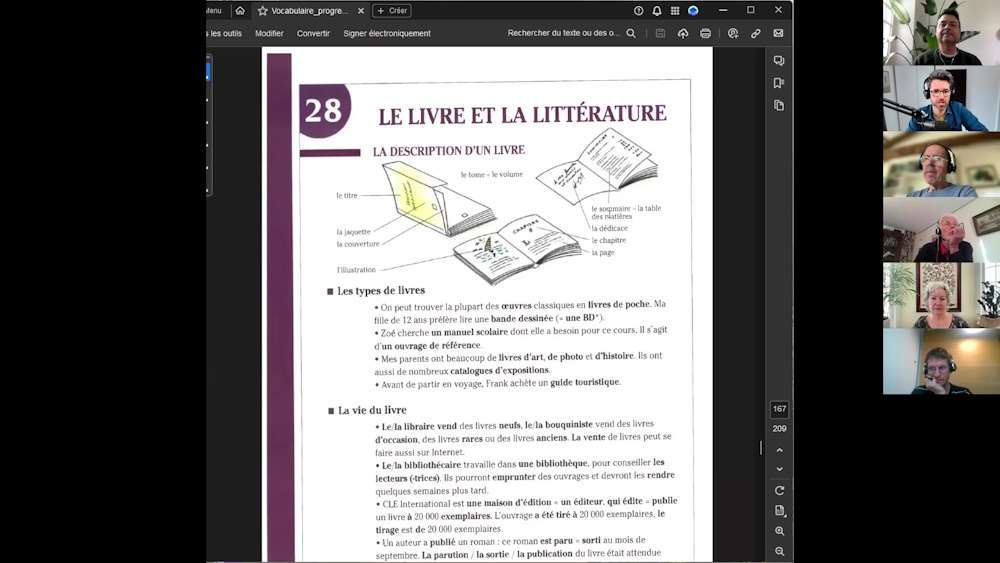This screenshot has width=1000, height=563.
Task: Click the share with others icon
Action: (x=733, y=33)
